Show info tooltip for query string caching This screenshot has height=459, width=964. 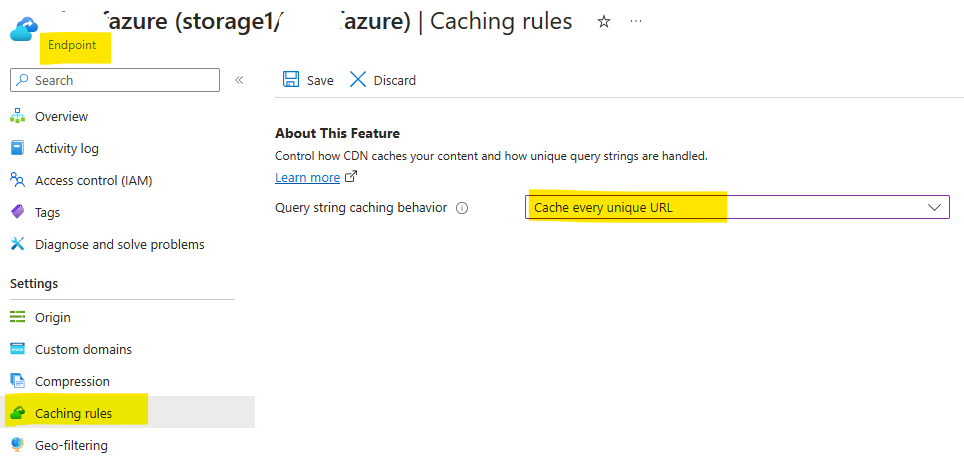[462, 208]
